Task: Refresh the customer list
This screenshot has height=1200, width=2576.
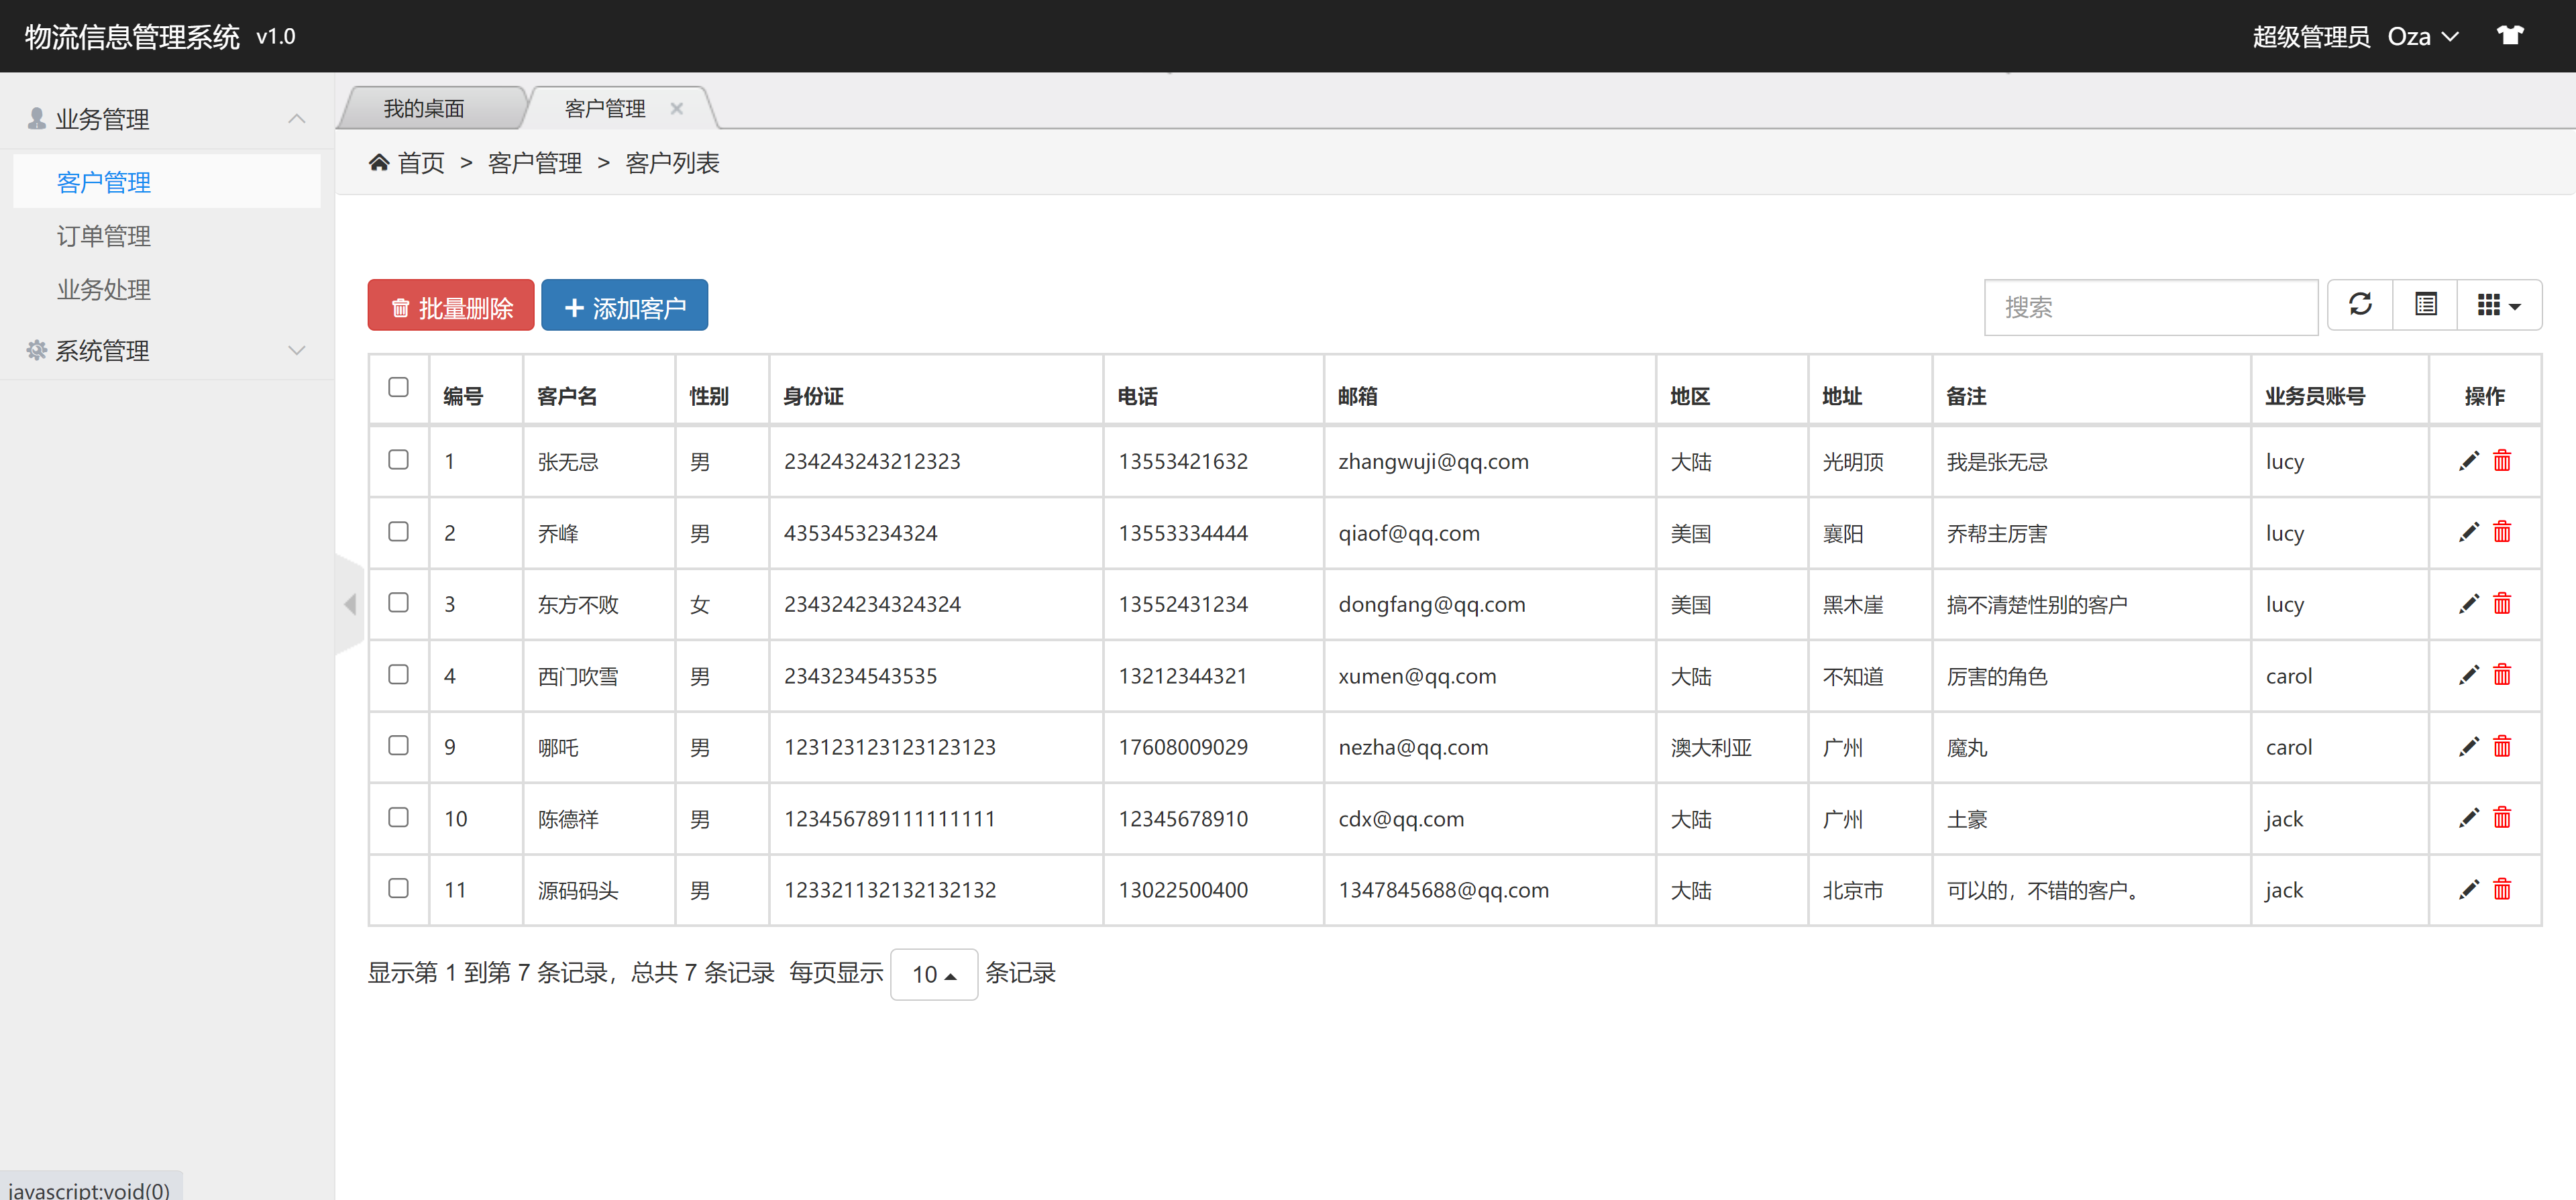Action: [x=2360, y=305]
